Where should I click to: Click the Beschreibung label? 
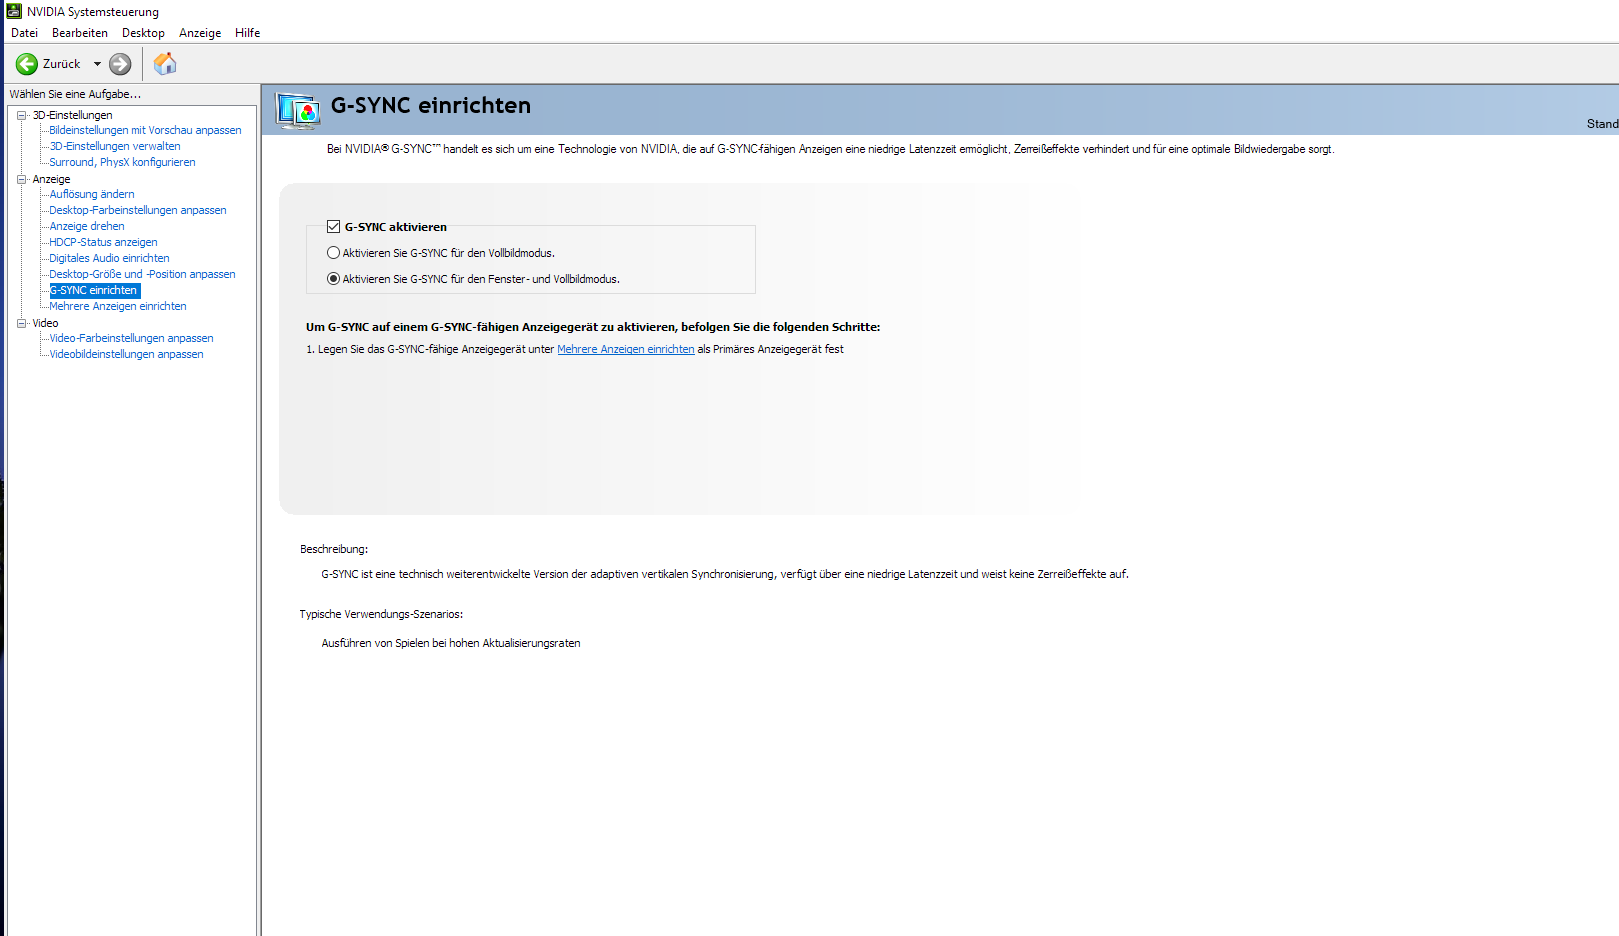(x=334, y=549)
